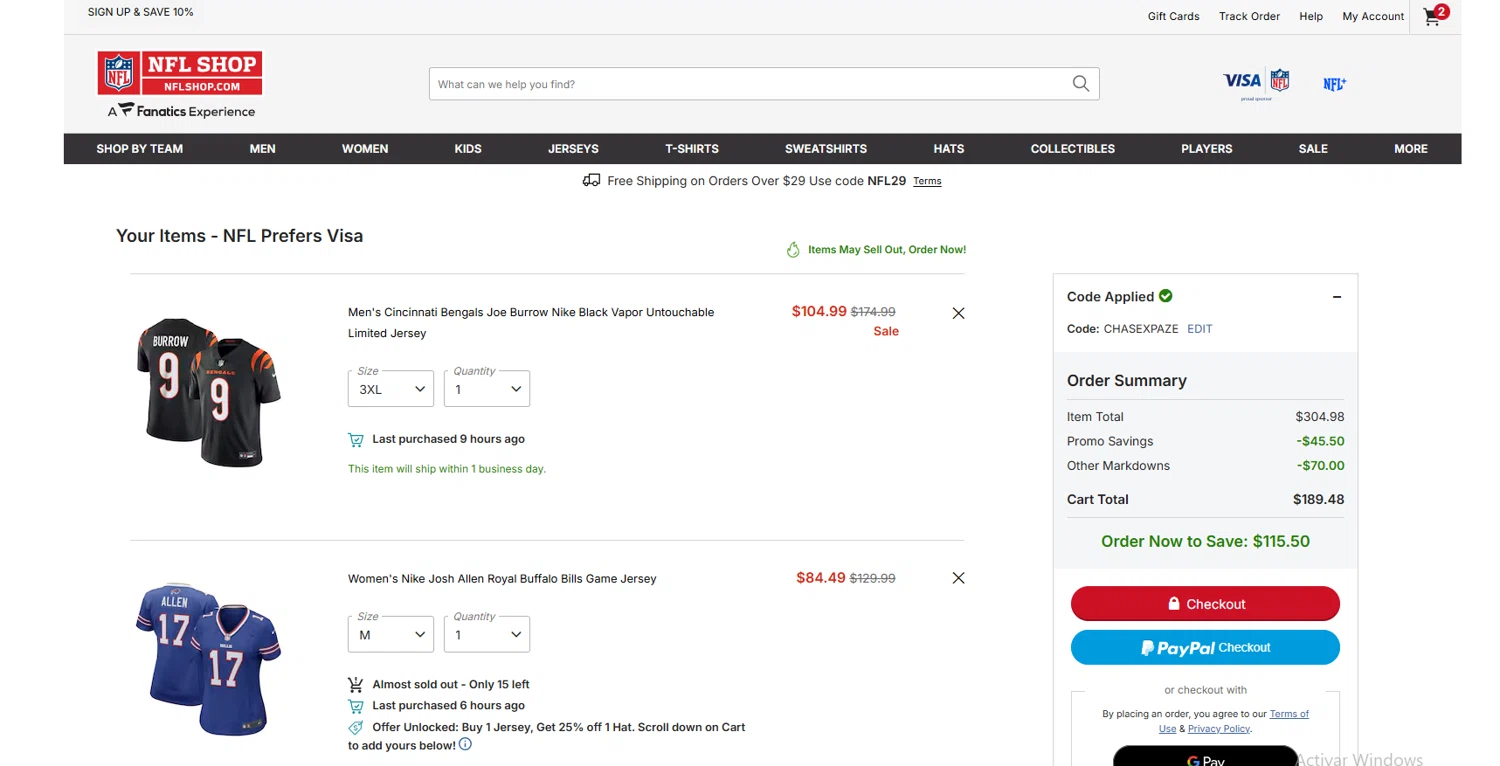Click the Offer Unlocked tag icon
The width and height of the screenshot is (1500, 766).
[x=356, y=727]
